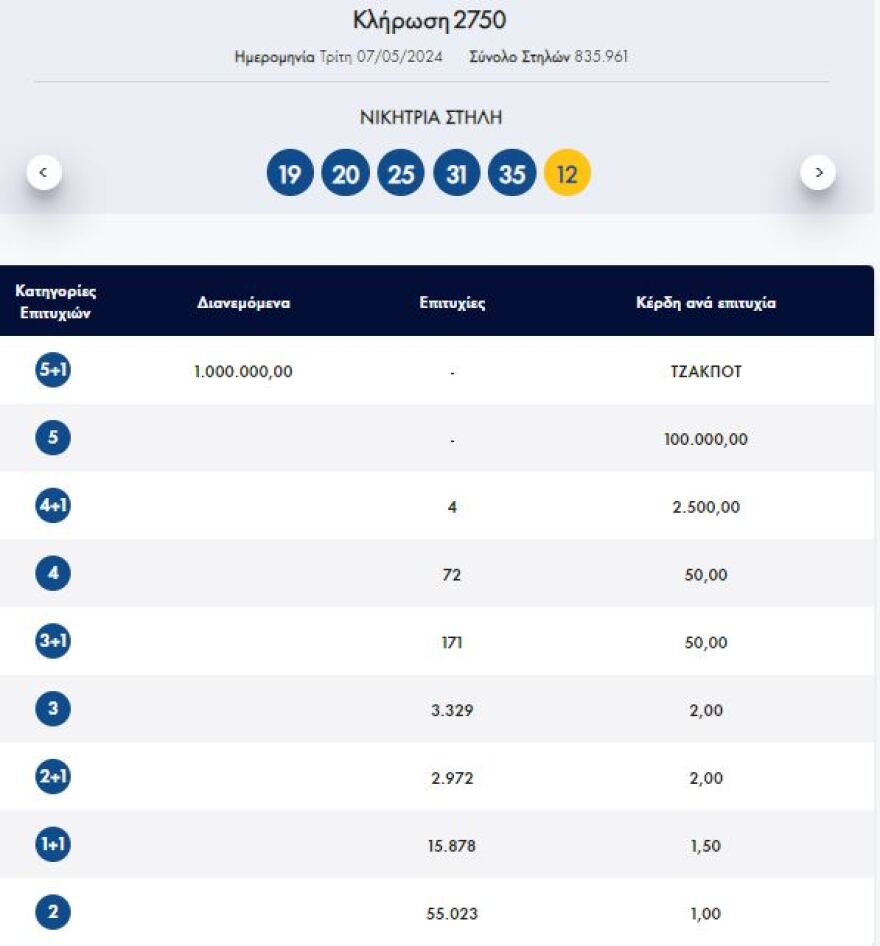Click winning number ball 19
Viewport: 880px width, 946px height.
[290, 175]
